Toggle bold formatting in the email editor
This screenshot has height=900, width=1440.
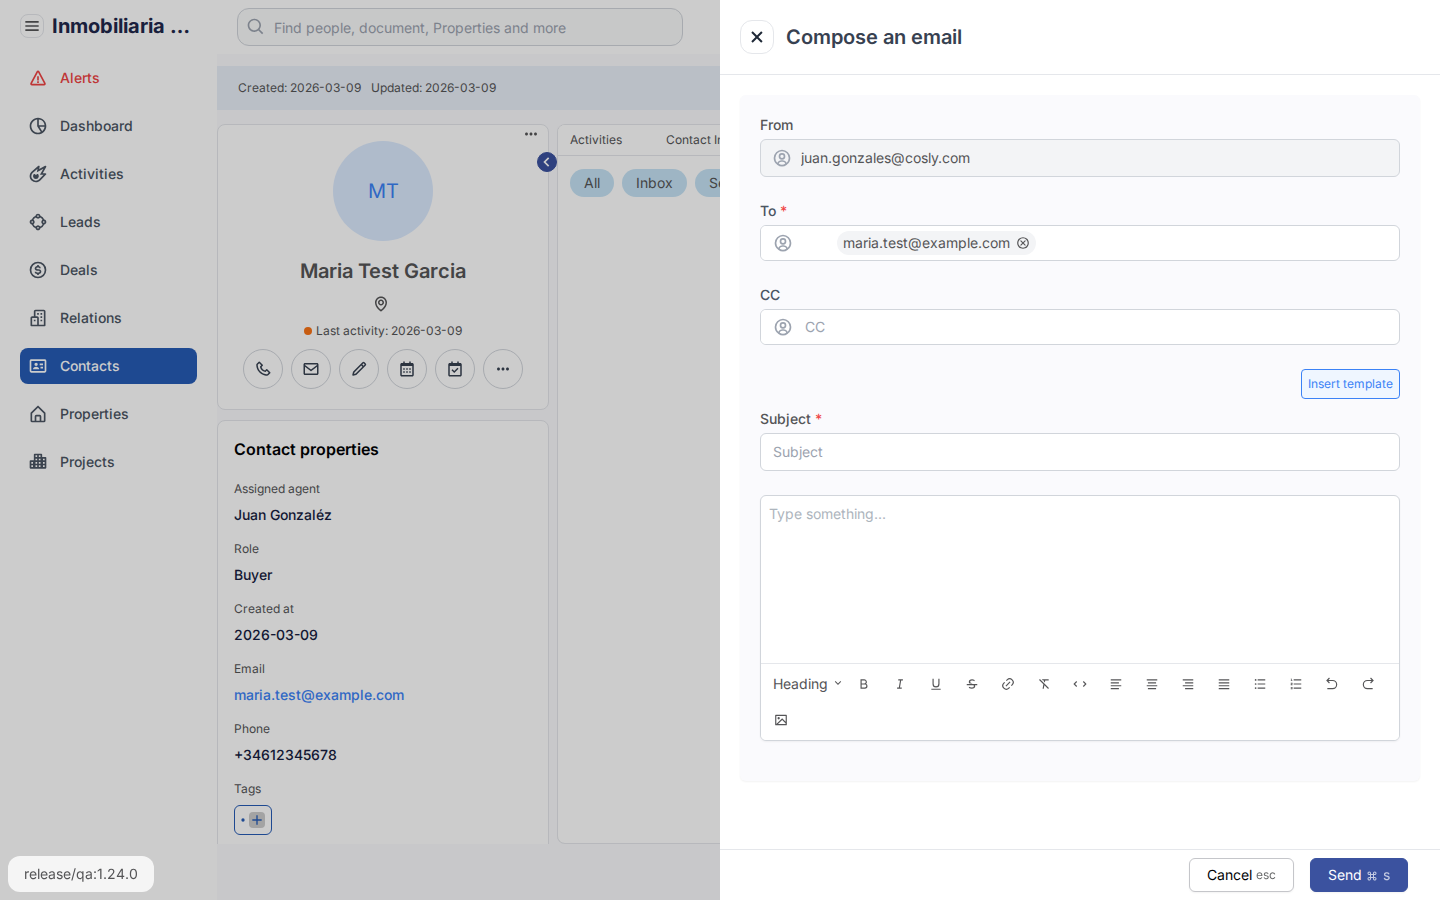864,684
